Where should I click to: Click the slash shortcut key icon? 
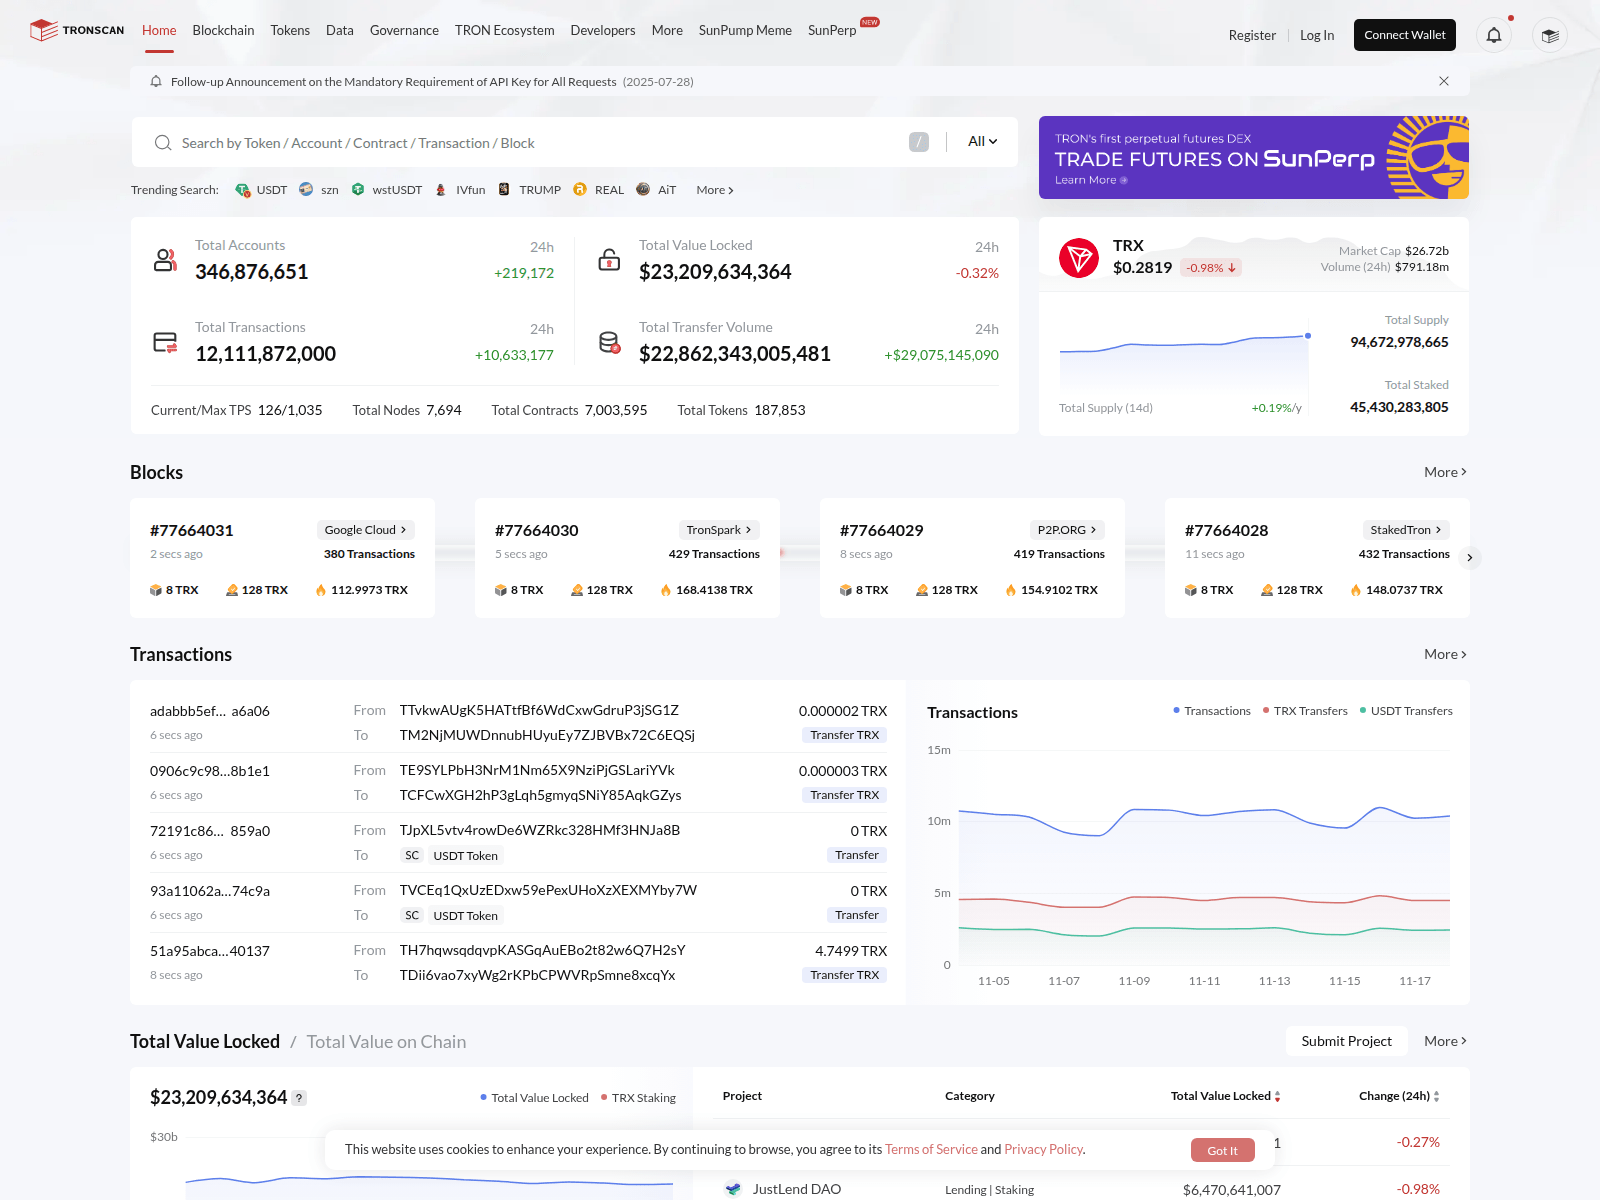tap(919, 142)
